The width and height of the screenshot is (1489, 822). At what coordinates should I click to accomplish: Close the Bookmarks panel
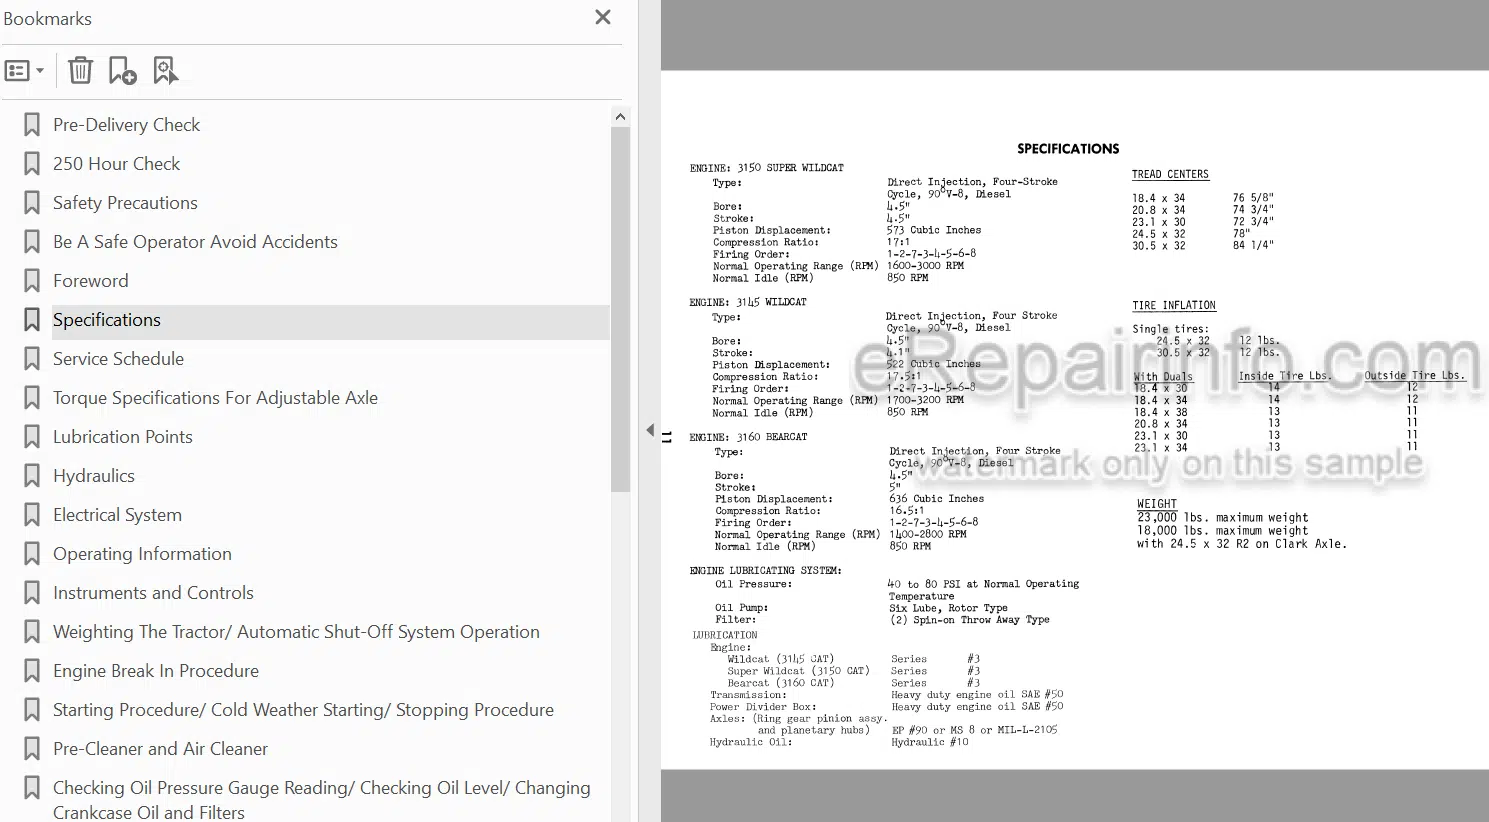603,17
